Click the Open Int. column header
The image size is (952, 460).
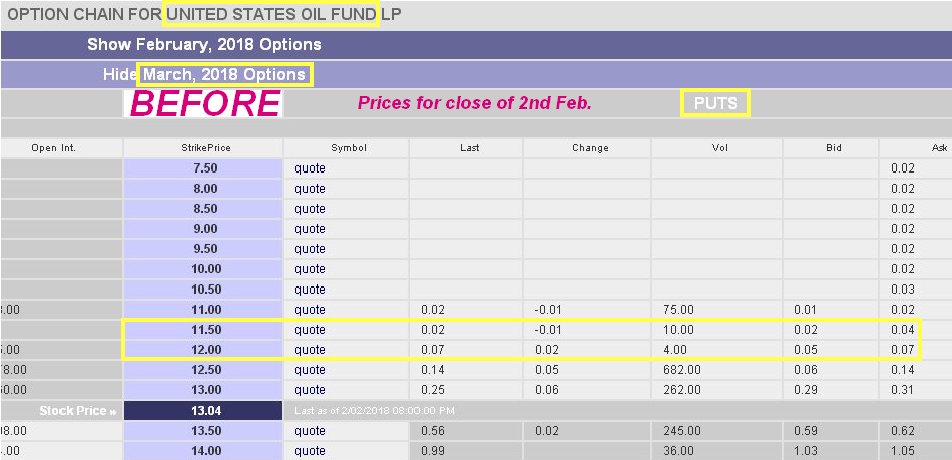click(53, 147)
